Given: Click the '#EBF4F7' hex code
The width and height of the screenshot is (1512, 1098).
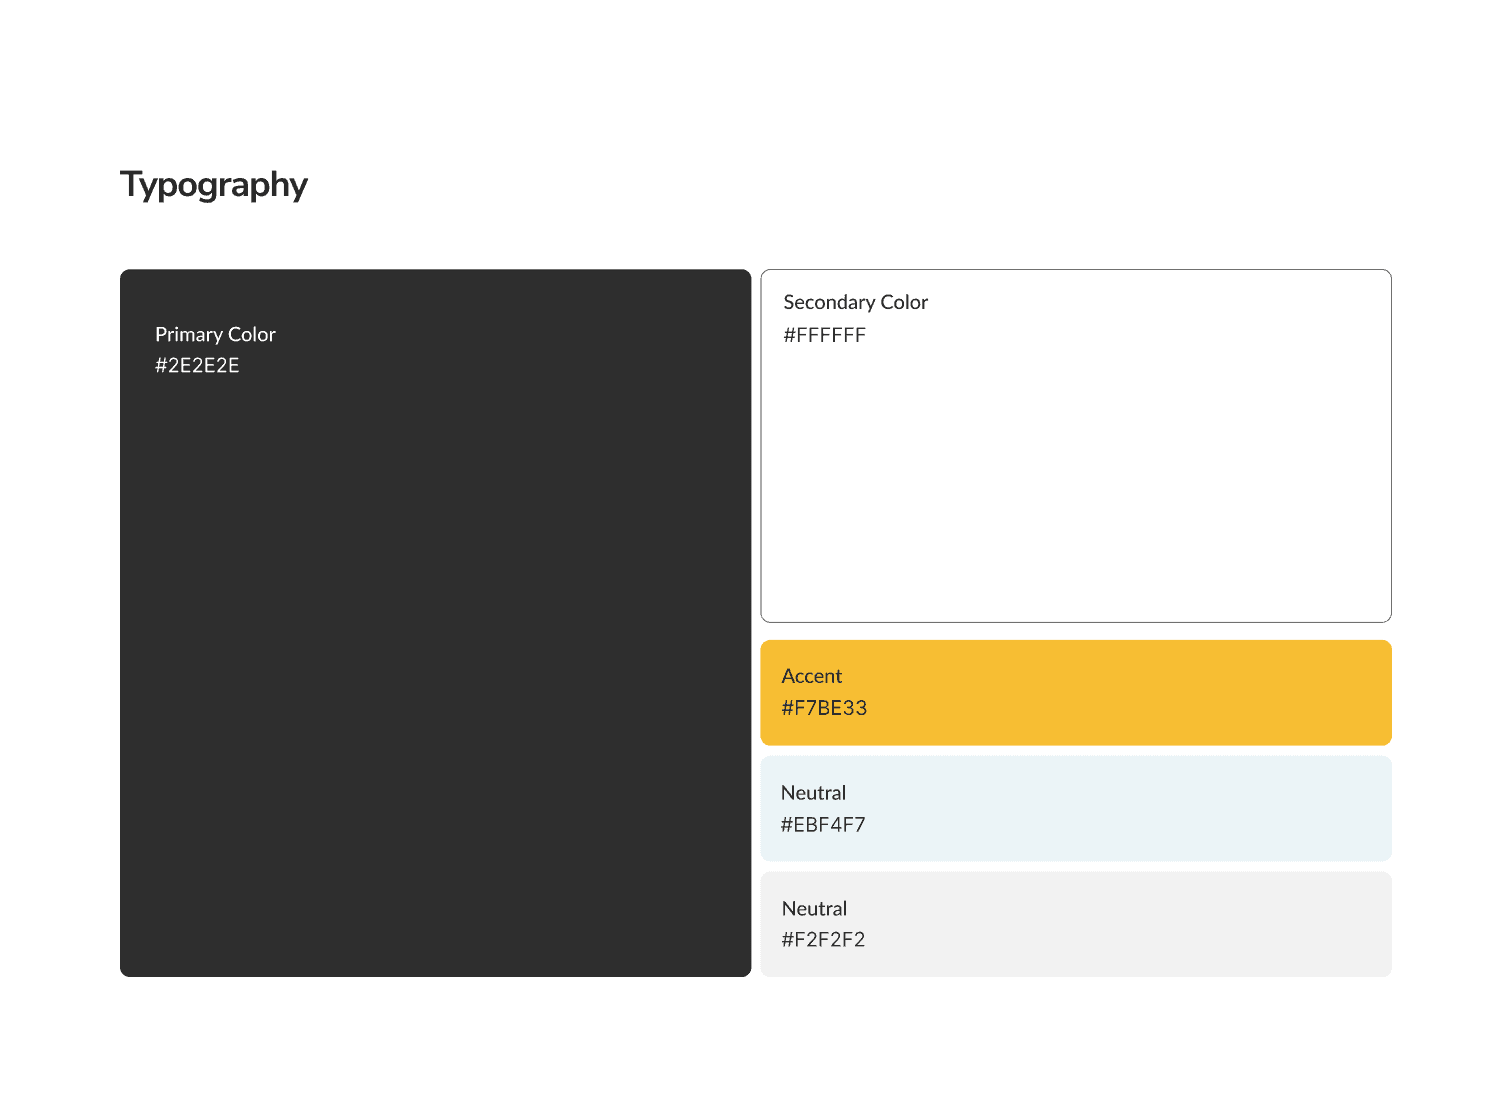Looking at the screenshot, I should [823, 825].
